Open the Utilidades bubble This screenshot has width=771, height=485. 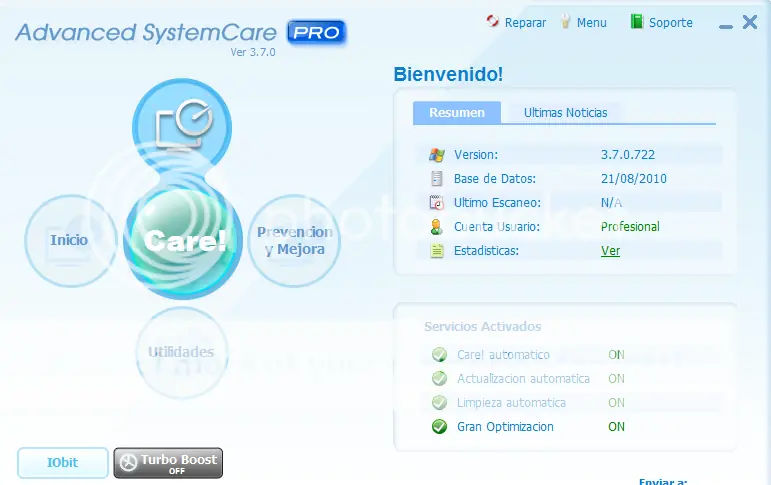tap(181, 352)
